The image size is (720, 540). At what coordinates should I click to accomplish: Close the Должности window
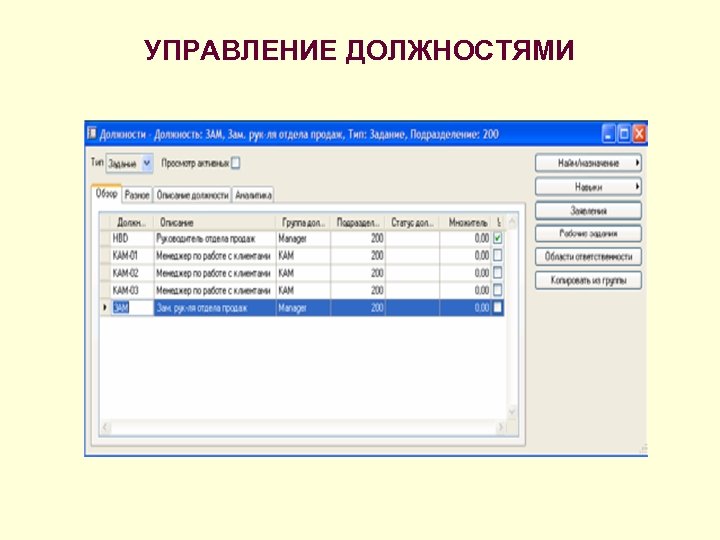pos(639,134)
